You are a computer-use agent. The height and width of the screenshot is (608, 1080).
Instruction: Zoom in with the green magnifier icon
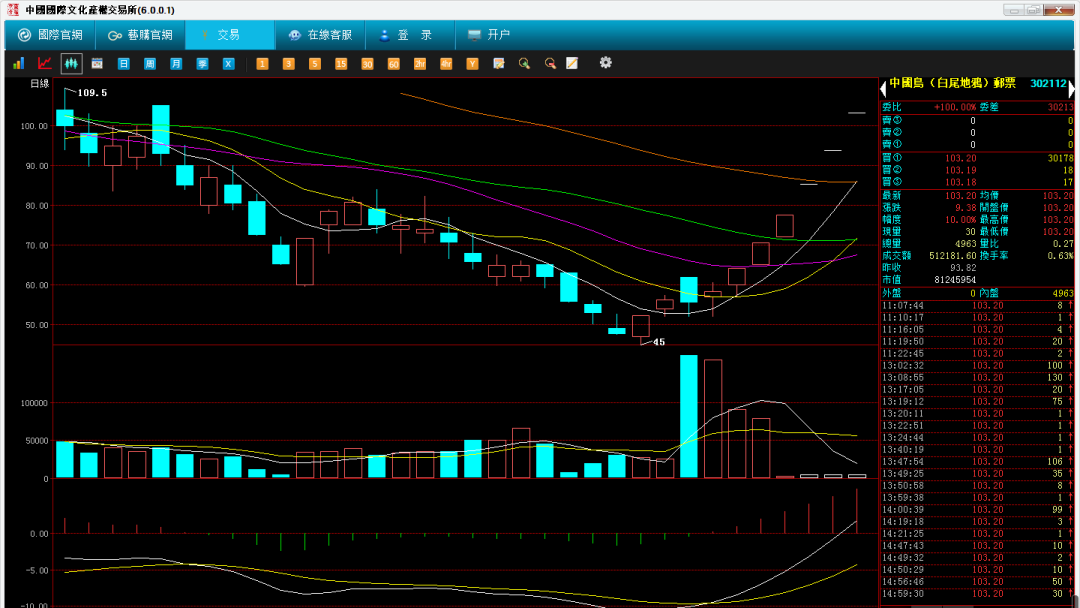point(524,63)
